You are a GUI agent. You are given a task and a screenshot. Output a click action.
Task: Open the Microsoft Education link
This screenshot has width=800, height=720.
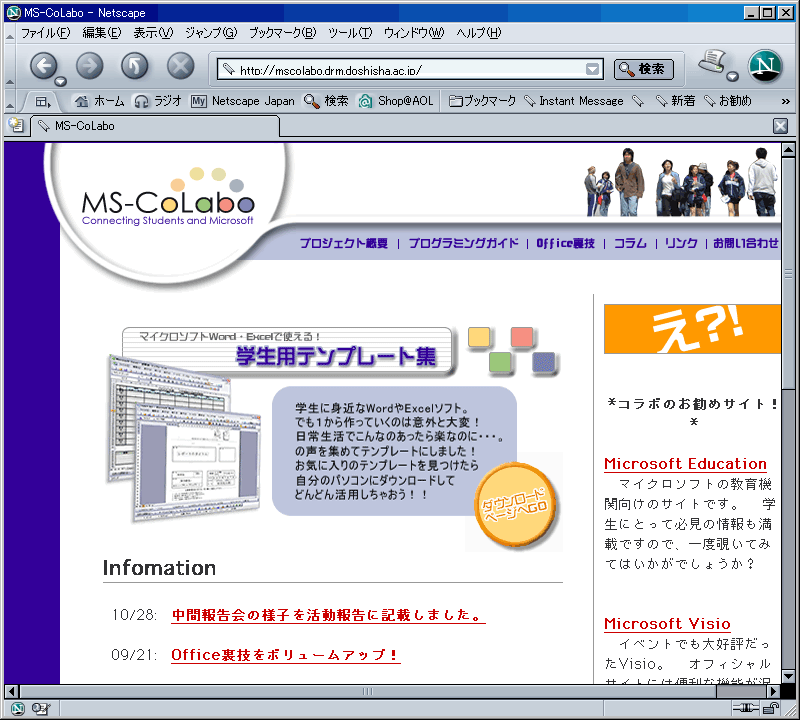click(x=685, y=464)
